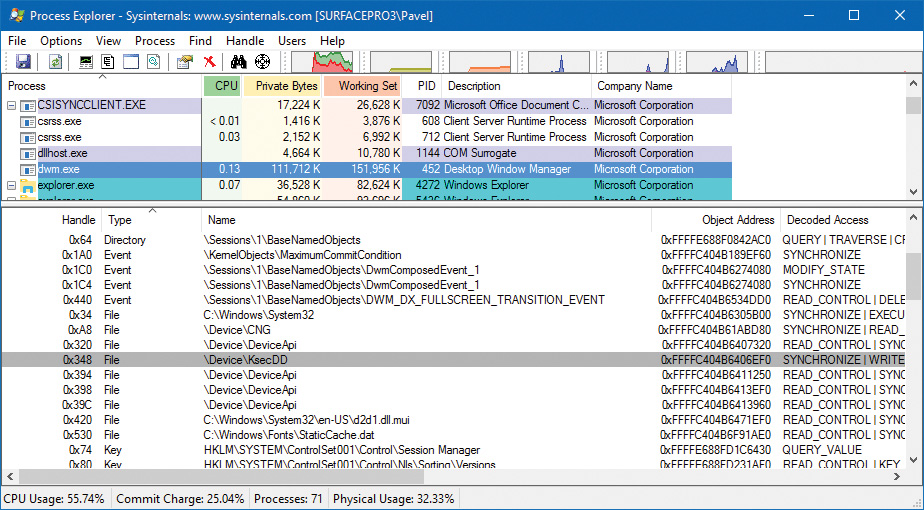Click the CPU usage graph in toolbar

[320, 62]
